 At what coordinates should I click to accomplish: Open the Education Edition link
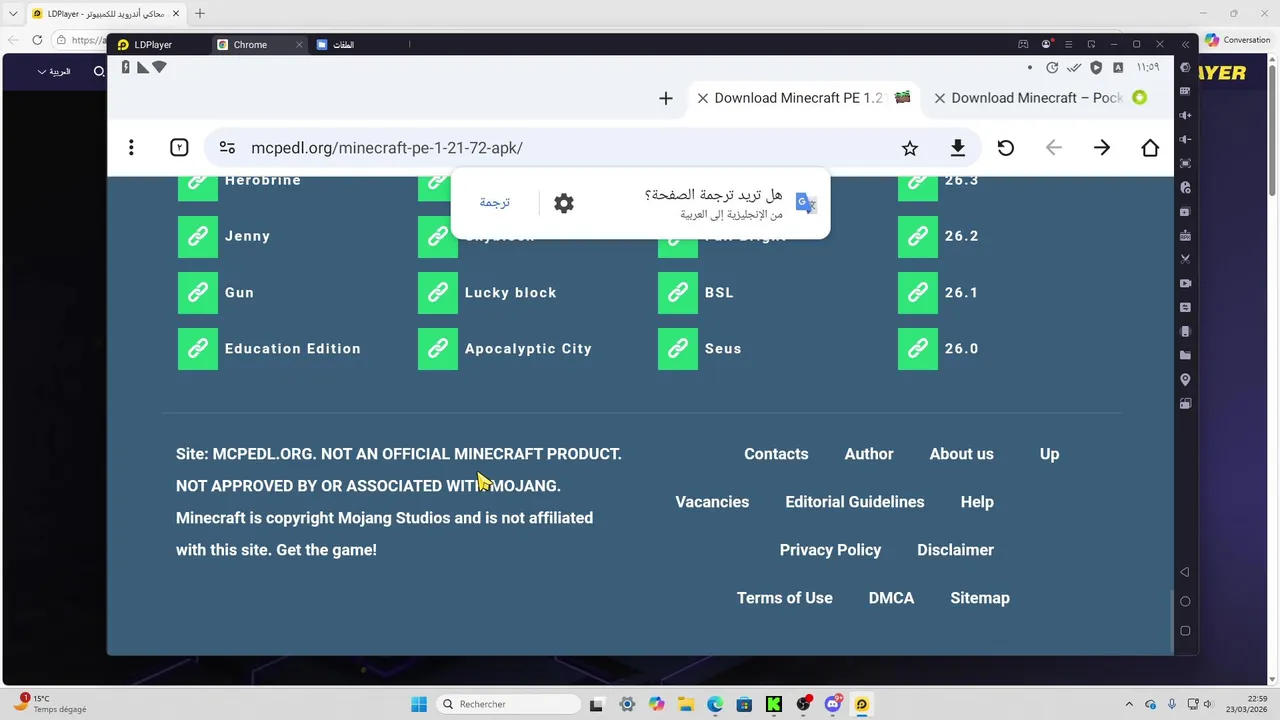292,348
